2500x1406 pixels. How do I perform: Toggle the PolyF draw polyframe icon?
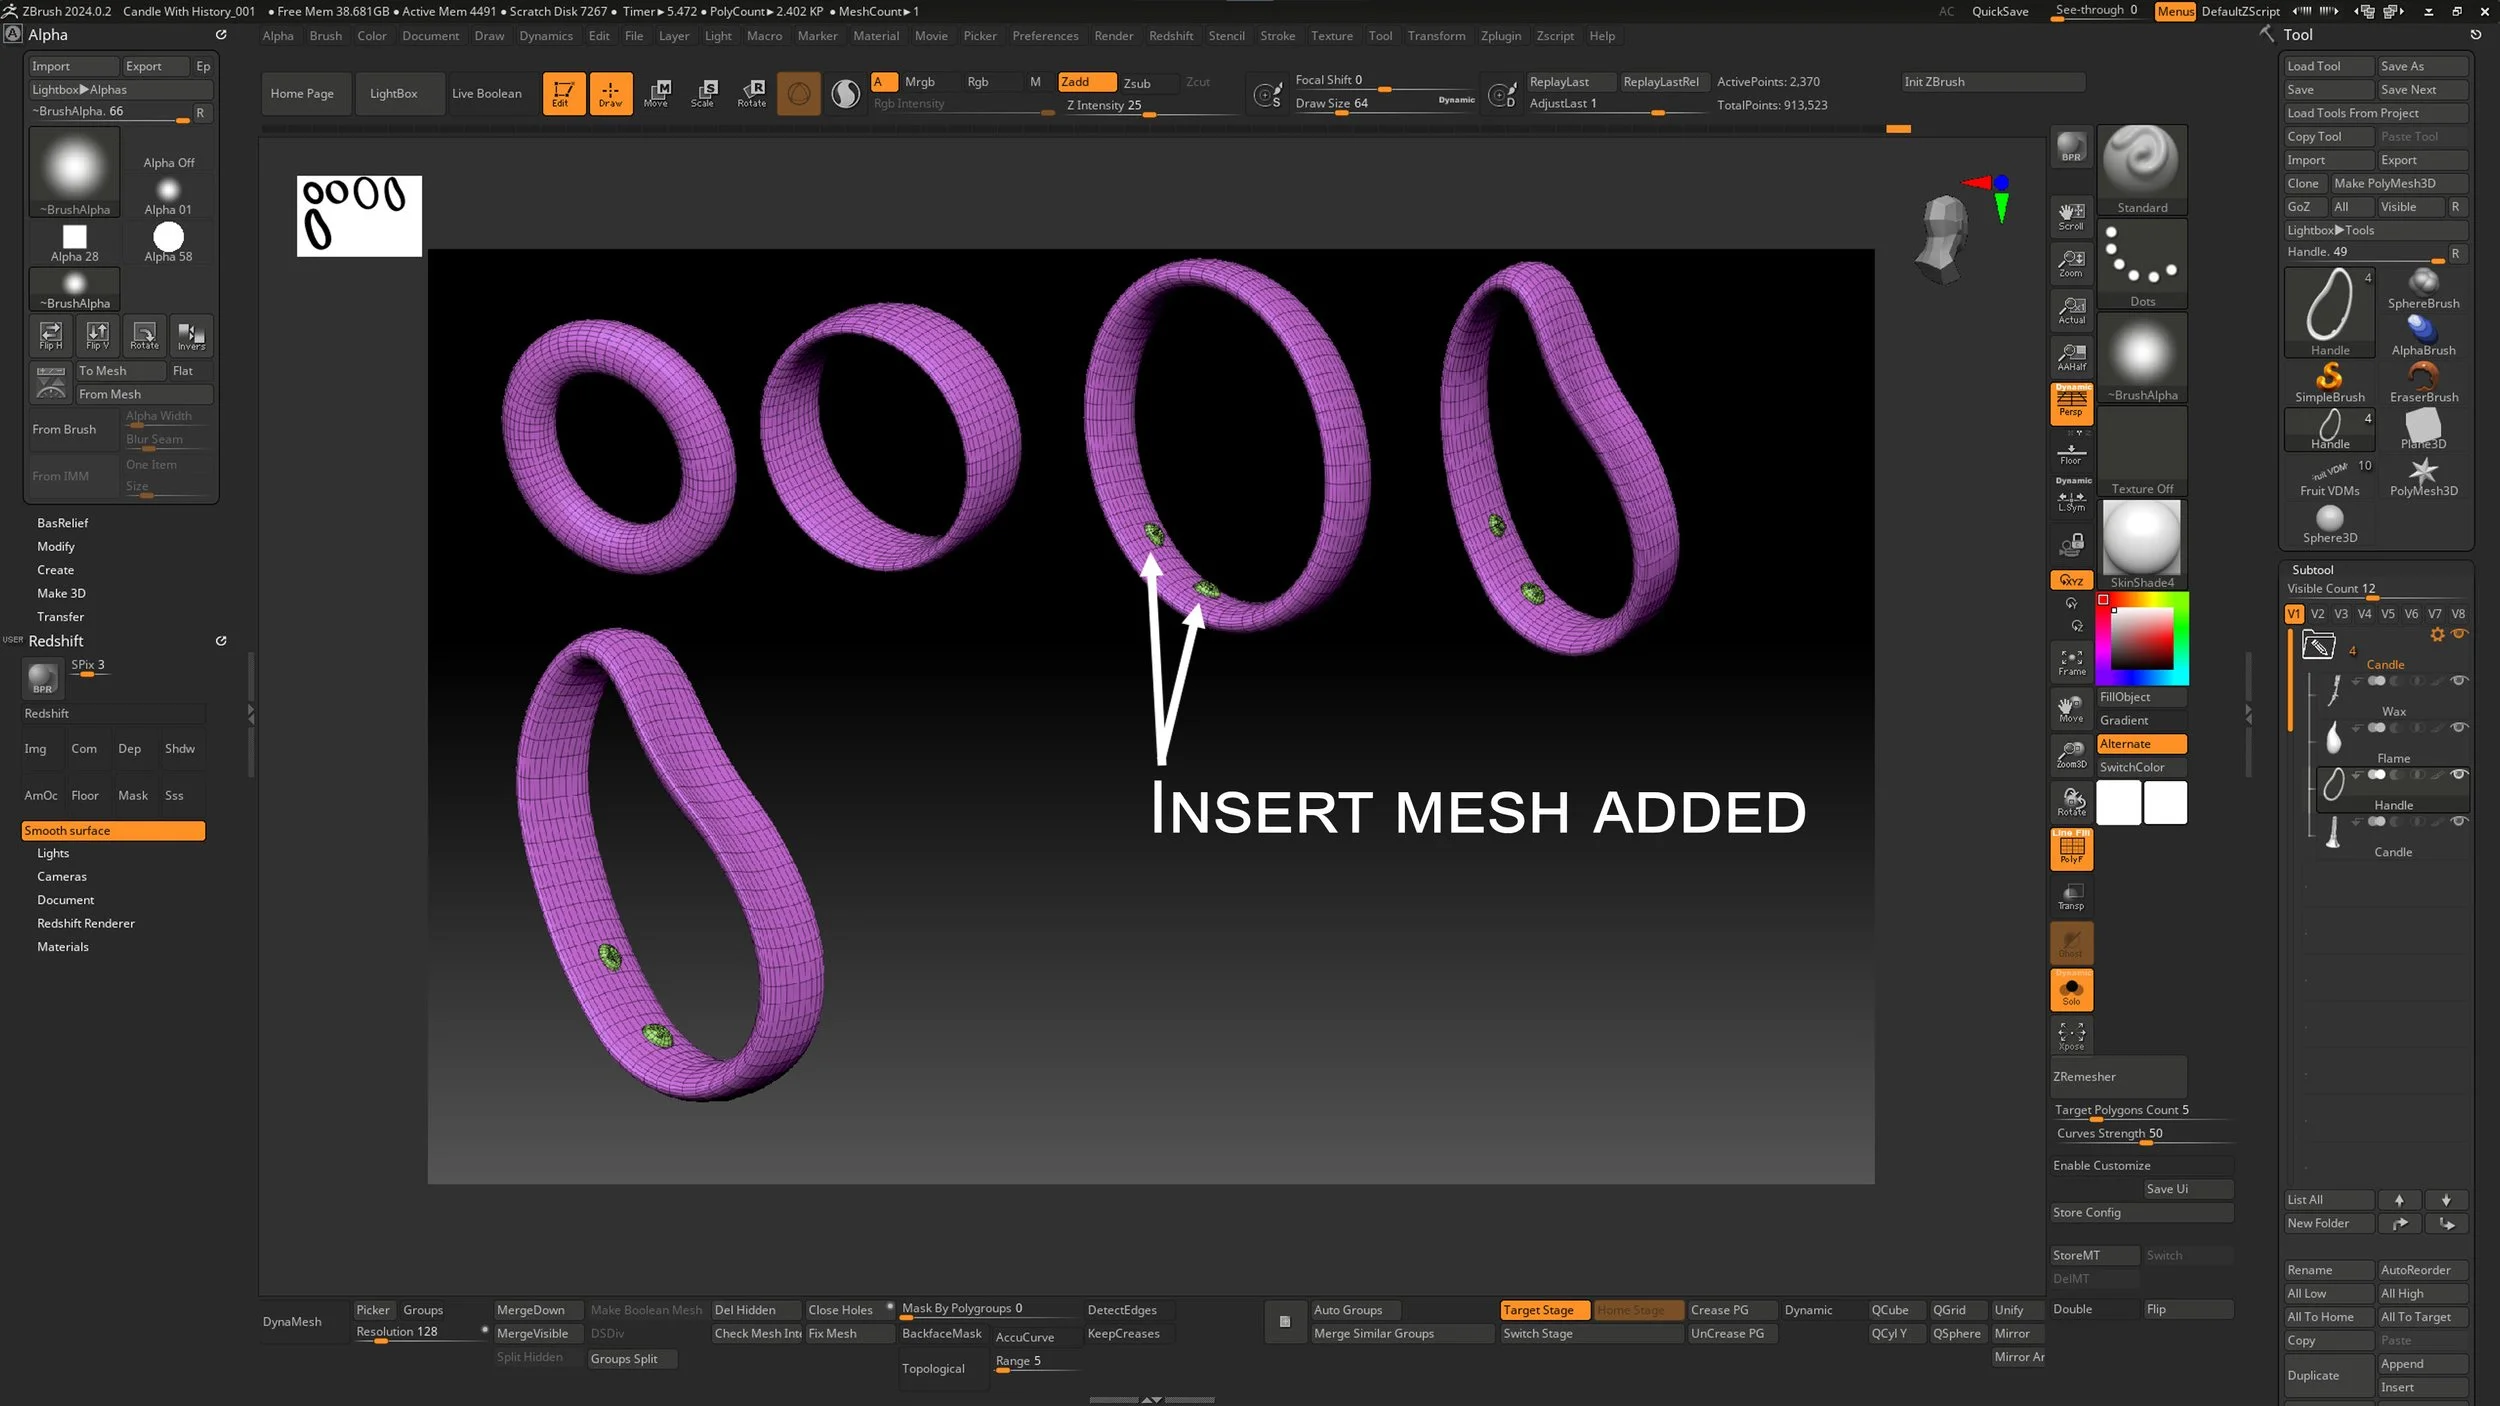[x=2071, y=850]
